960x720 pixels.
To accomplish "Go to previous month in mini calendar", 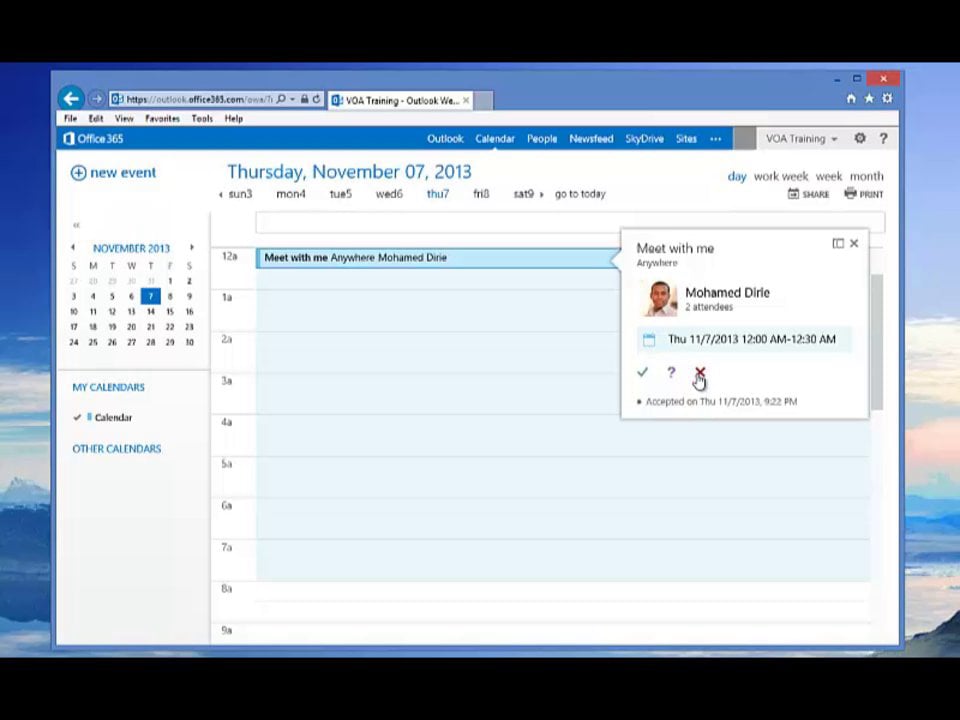I will tap(73, 248).
